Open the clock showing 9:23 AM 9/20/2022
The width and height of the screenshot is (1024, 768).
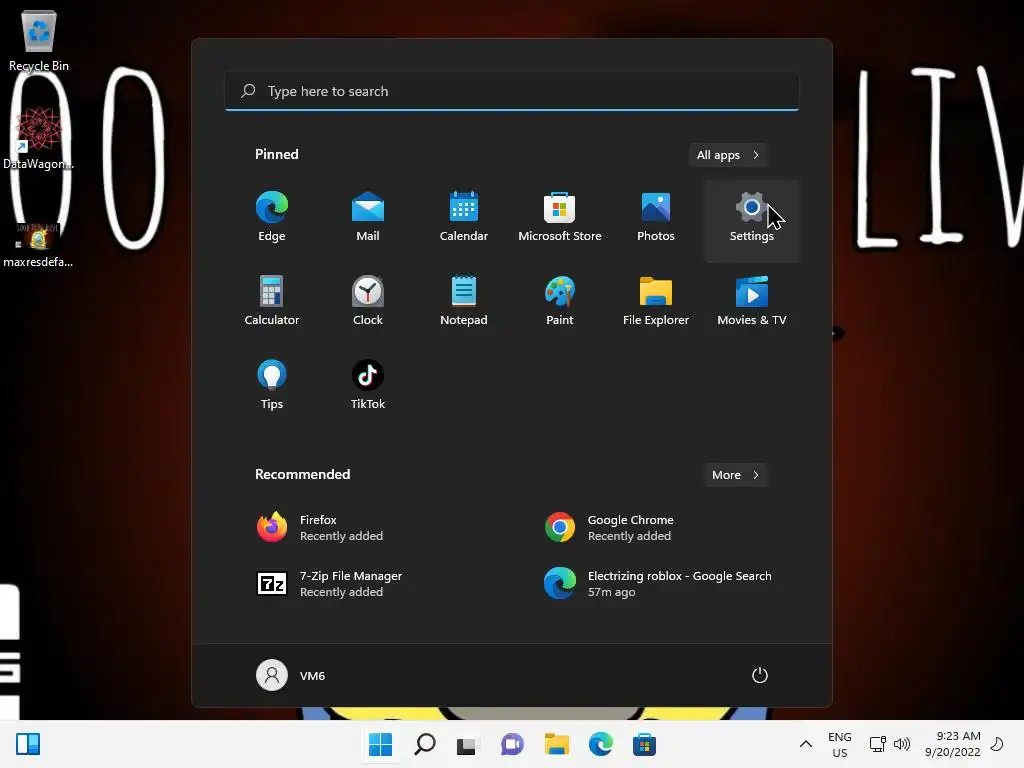point(952,744)
